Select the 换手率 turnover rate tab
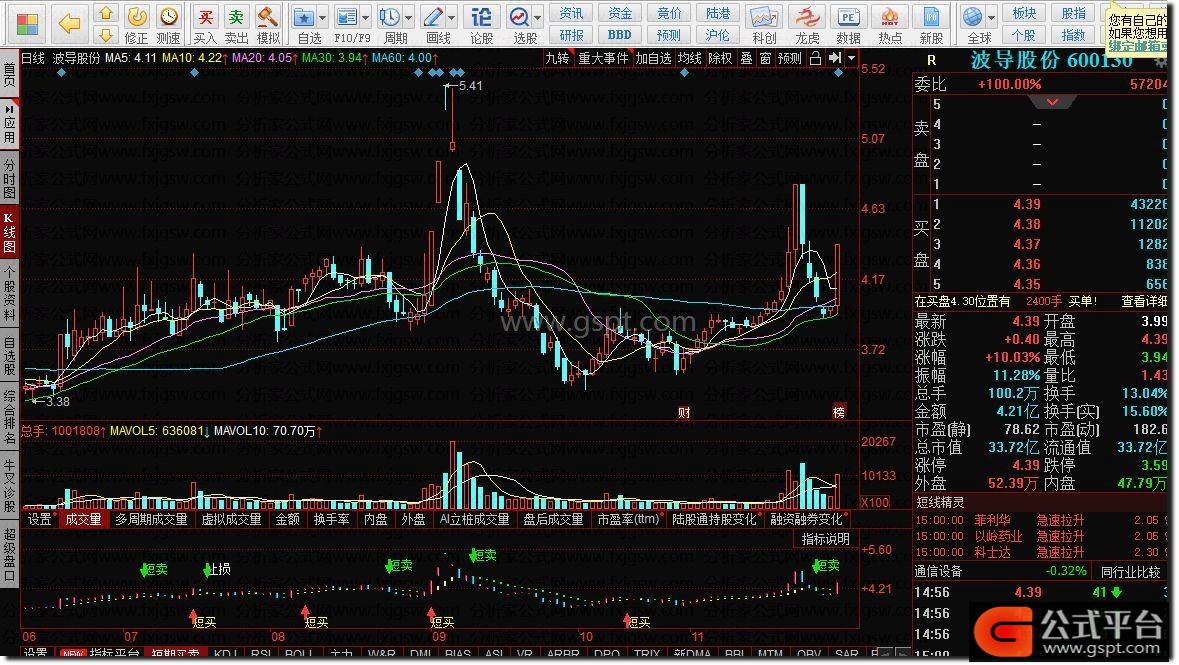The height and width of the screenshot is (665, 1179). click(331, 519)
